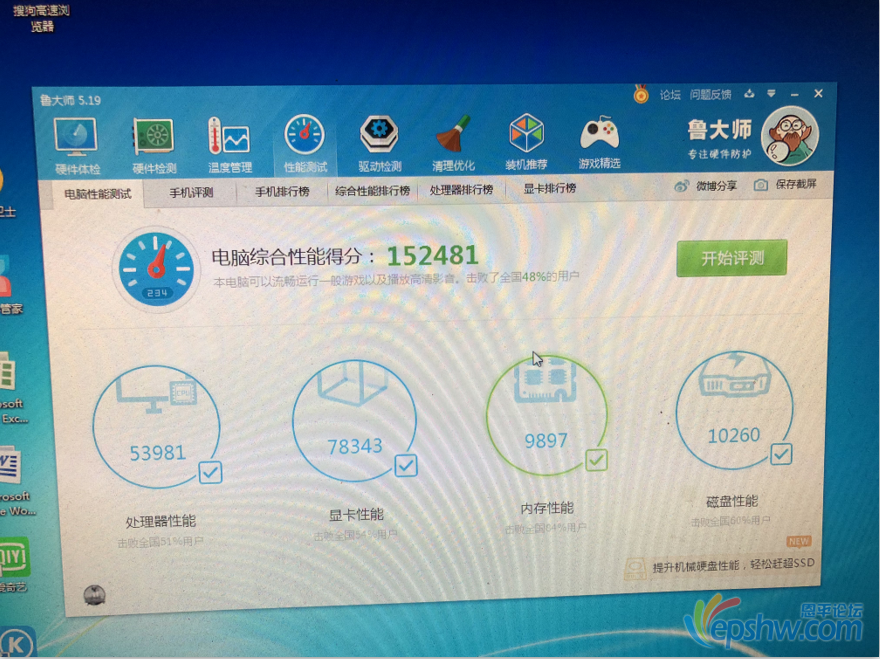Select the 性能测试 speedometer toolbar icon
The width and height of the screenshot is (880, 659).
305,135
